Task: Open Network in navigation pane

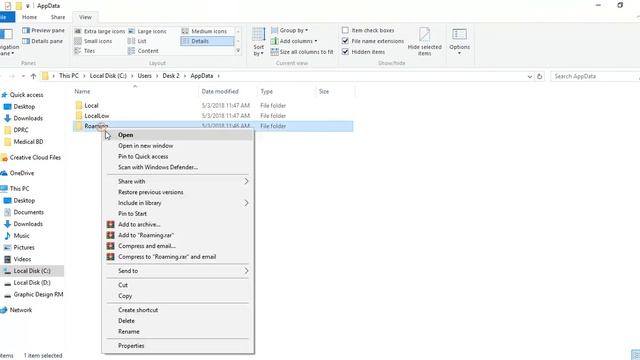Action: [17, 310]
